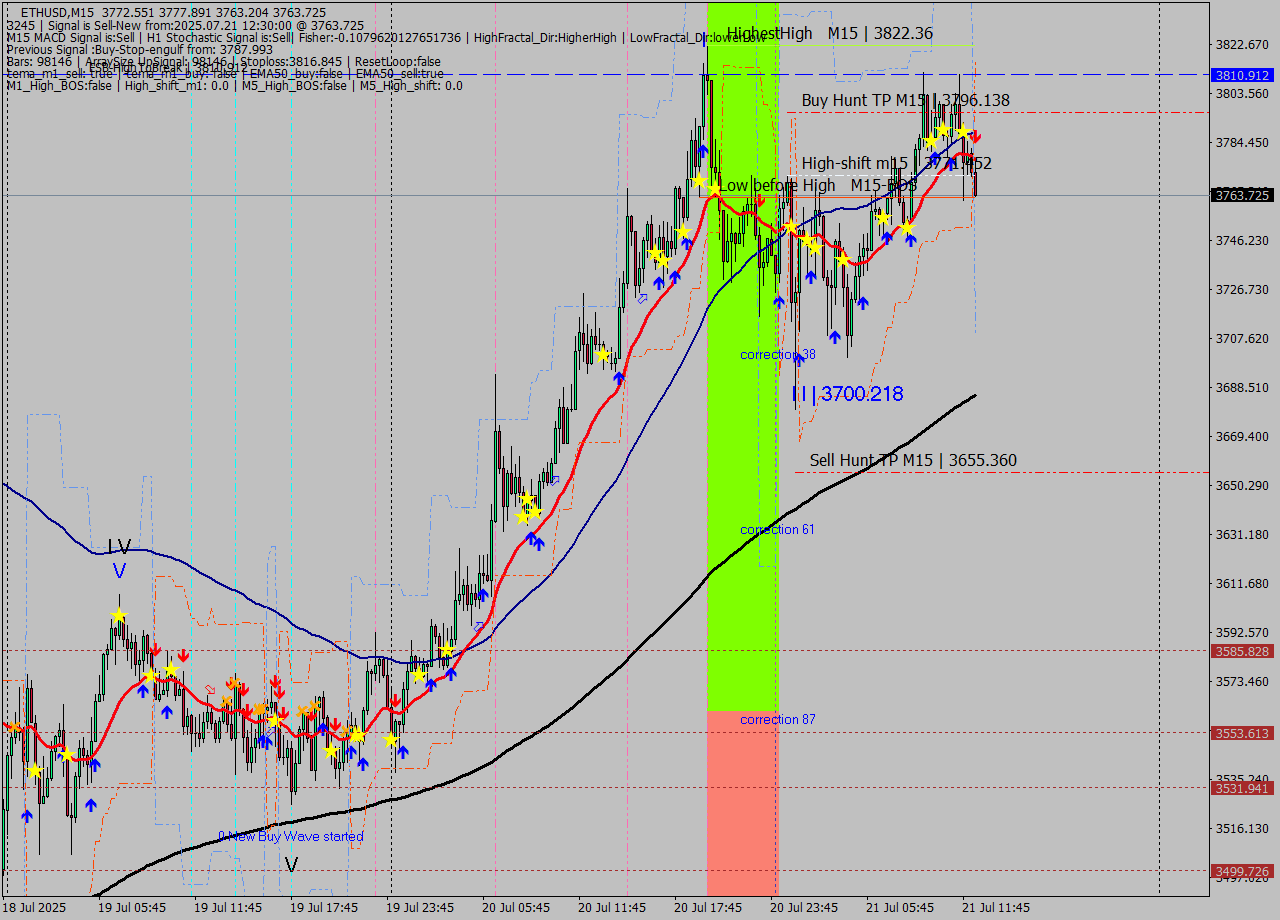Select the correction 61 label

coord(777,529)
